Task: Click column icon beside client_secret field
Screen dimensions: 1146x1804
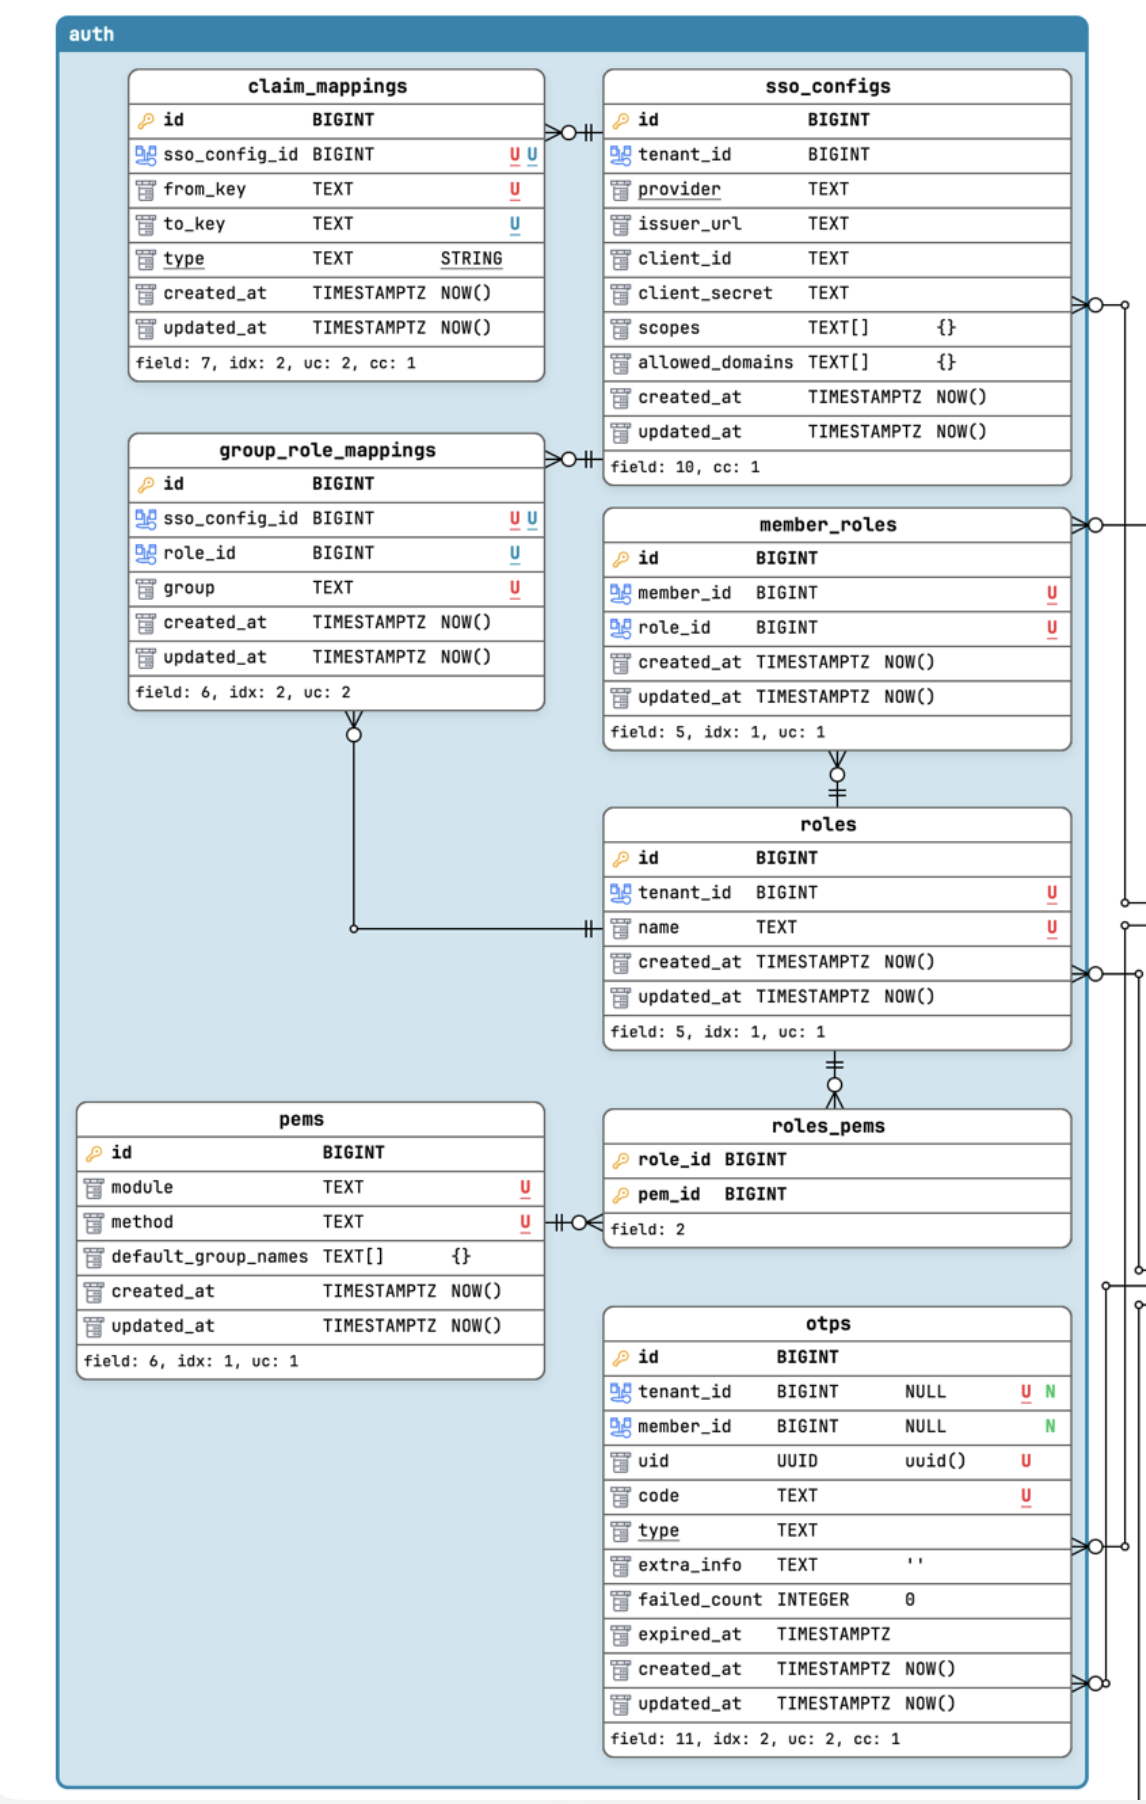Action: tap(621, 294)
